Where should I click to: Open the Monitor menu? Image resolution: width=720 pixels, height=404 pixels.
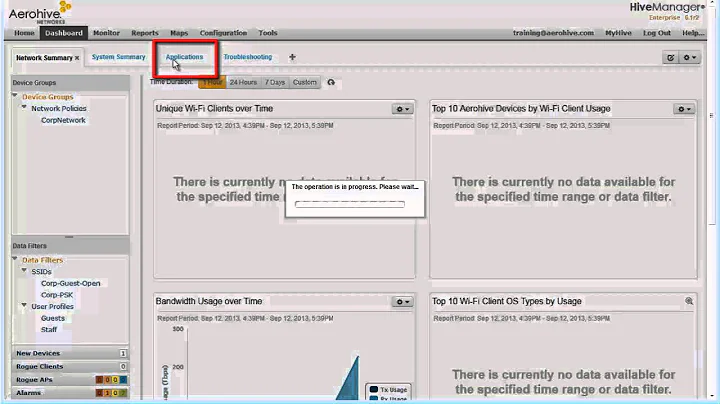coord(106,33)
